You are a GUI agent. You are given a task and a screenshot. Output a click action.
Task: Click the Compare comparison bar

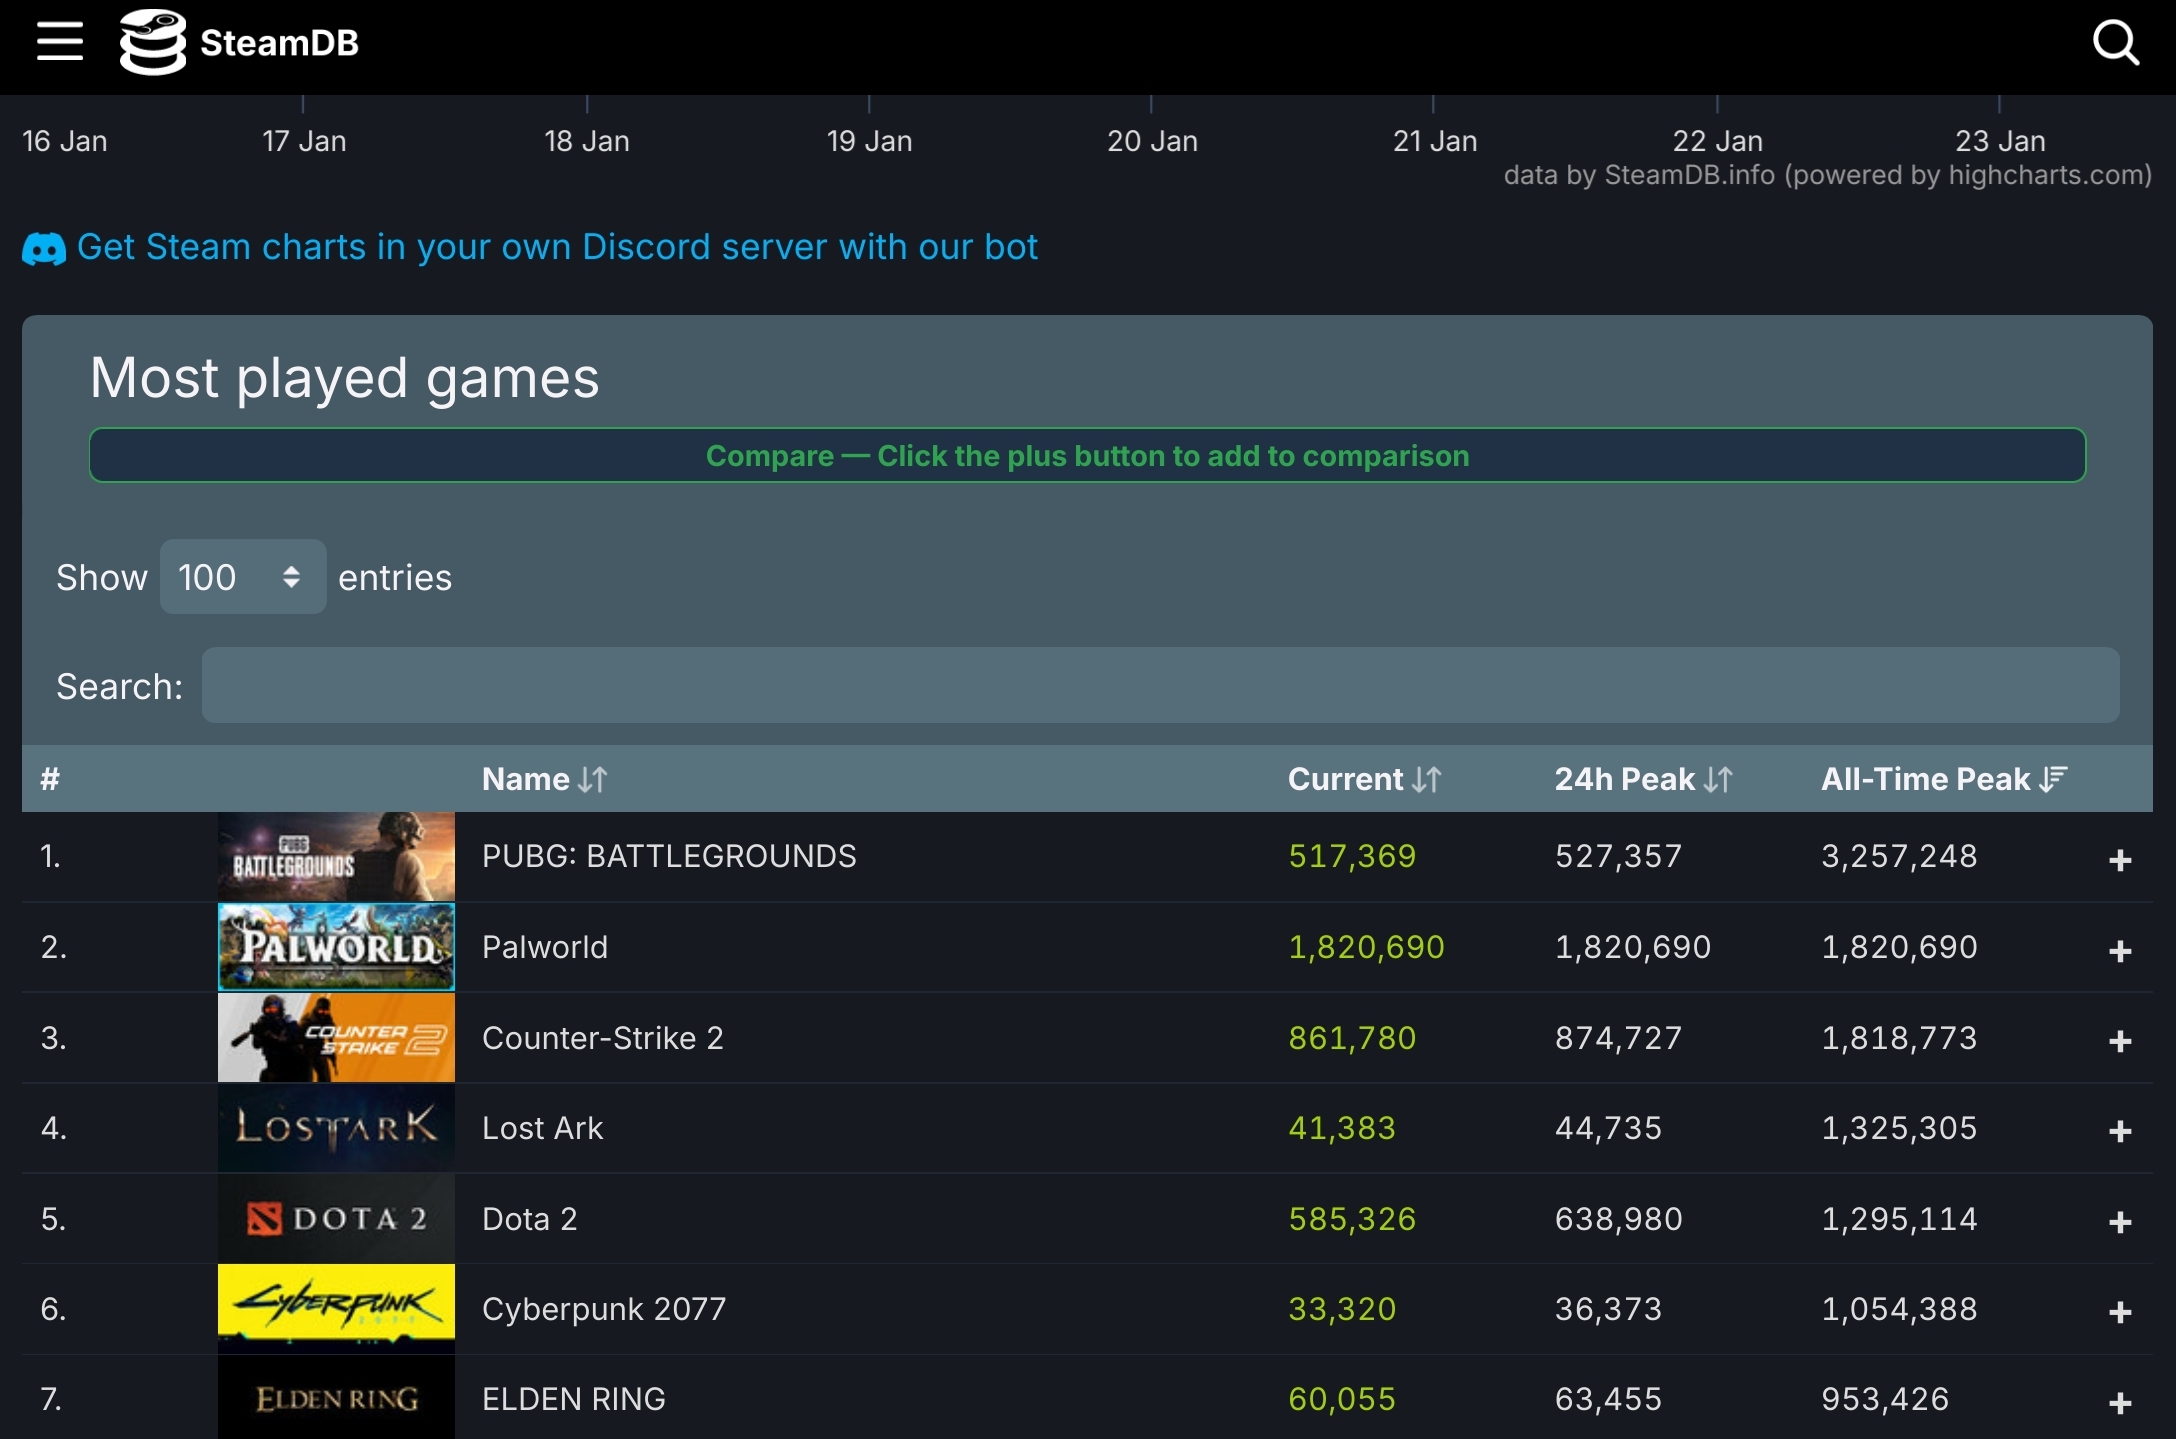[x=1087, y=455]
